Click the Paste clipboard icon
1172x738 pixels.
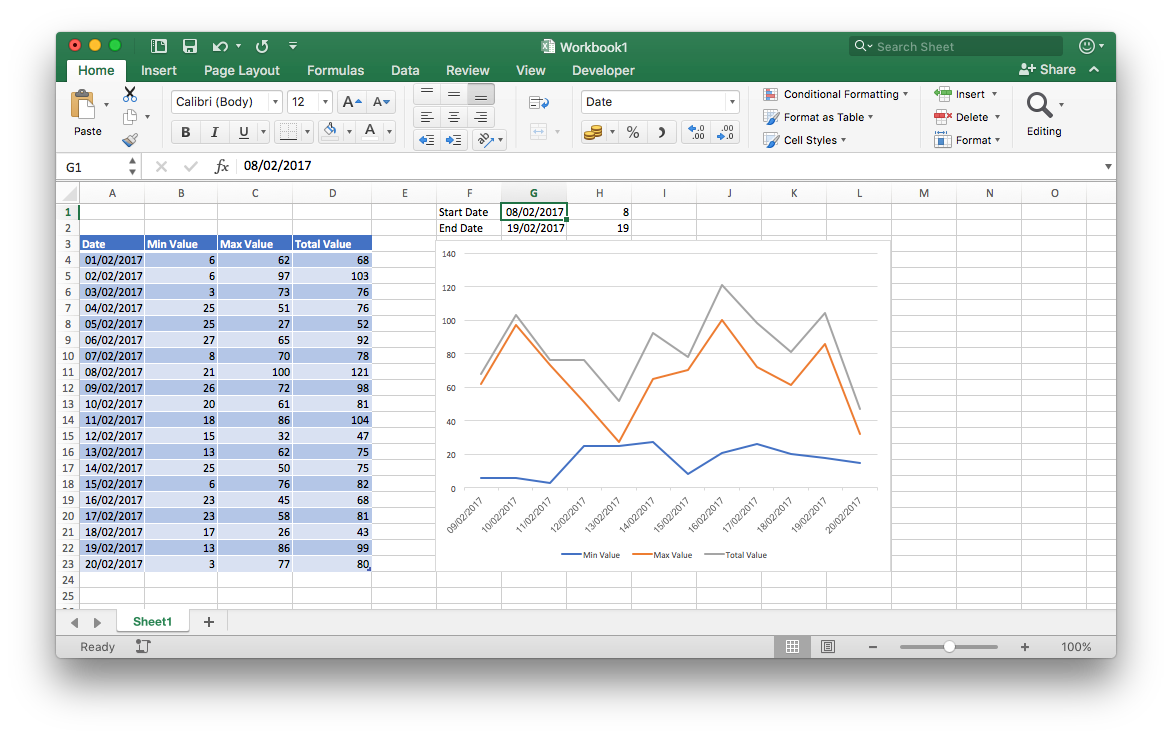84,105
